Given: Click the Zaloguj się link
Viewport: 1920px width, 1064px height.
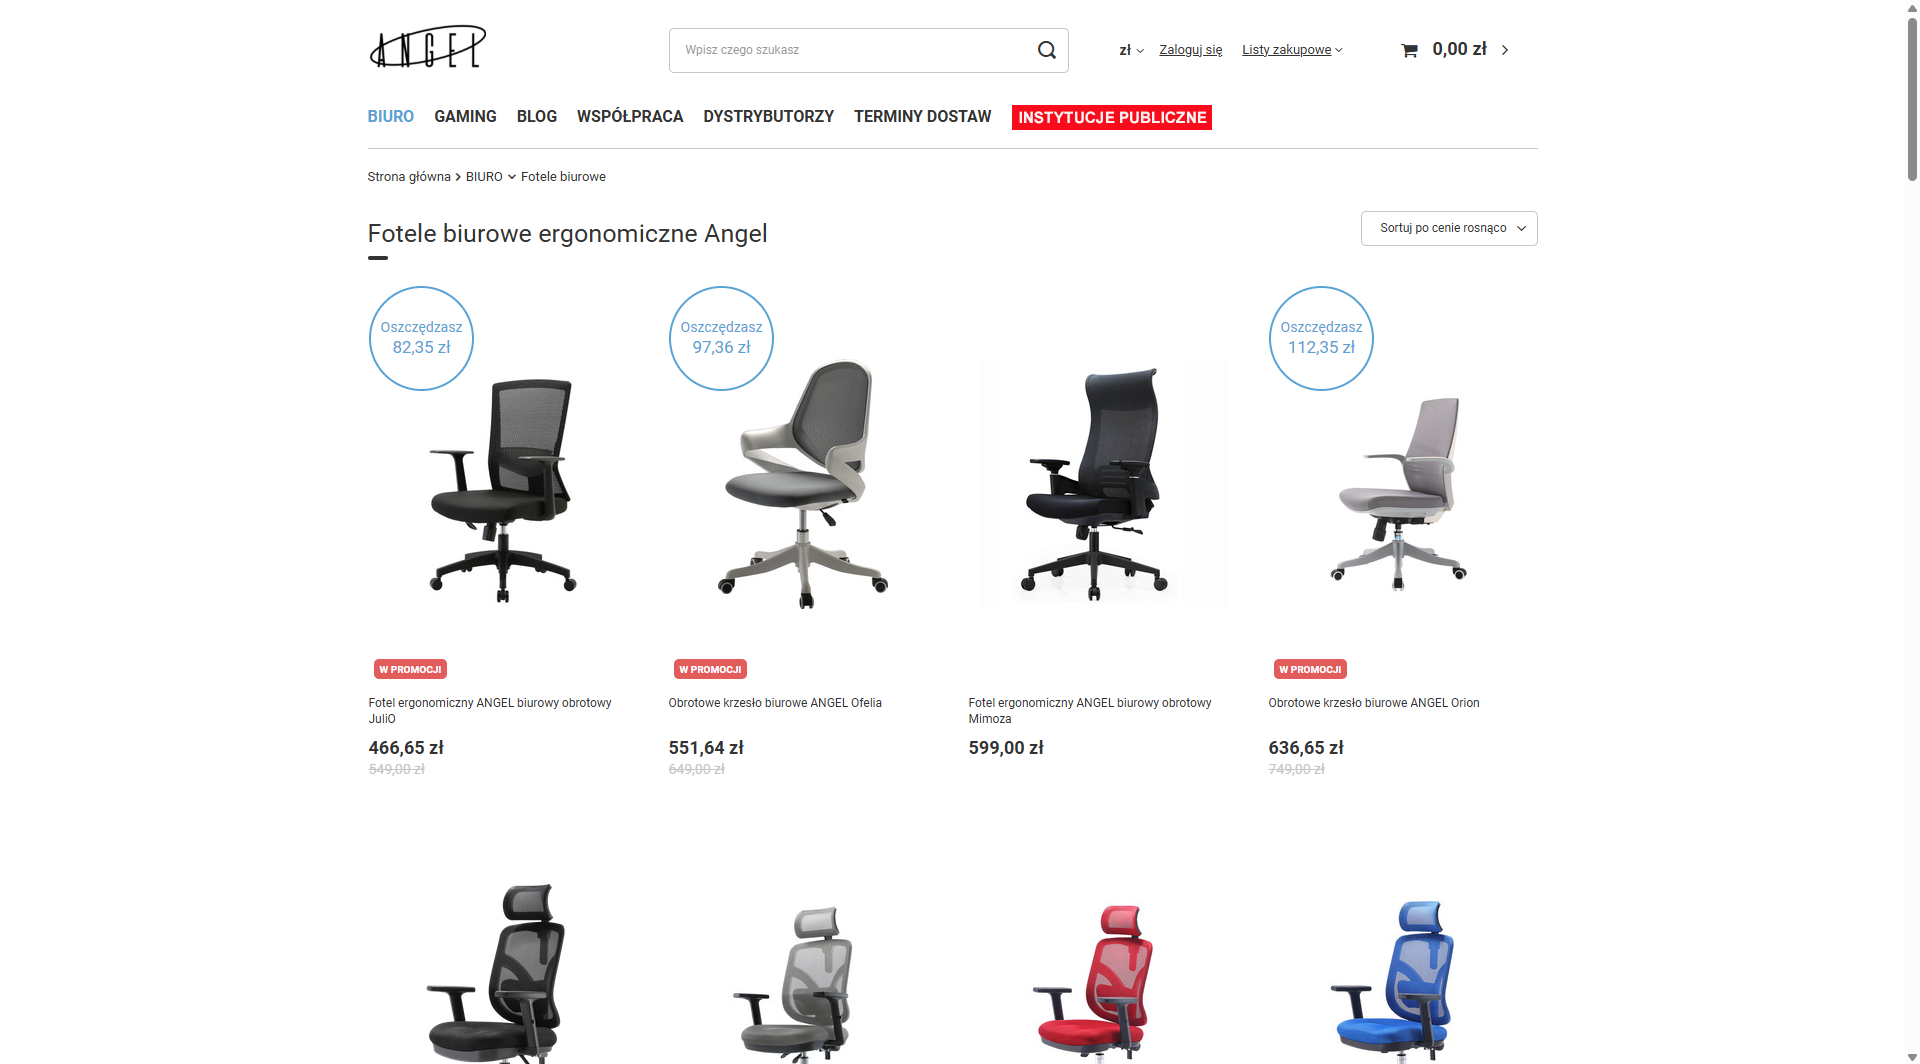Looking at the screenshot, I should tap(1190, 50).
